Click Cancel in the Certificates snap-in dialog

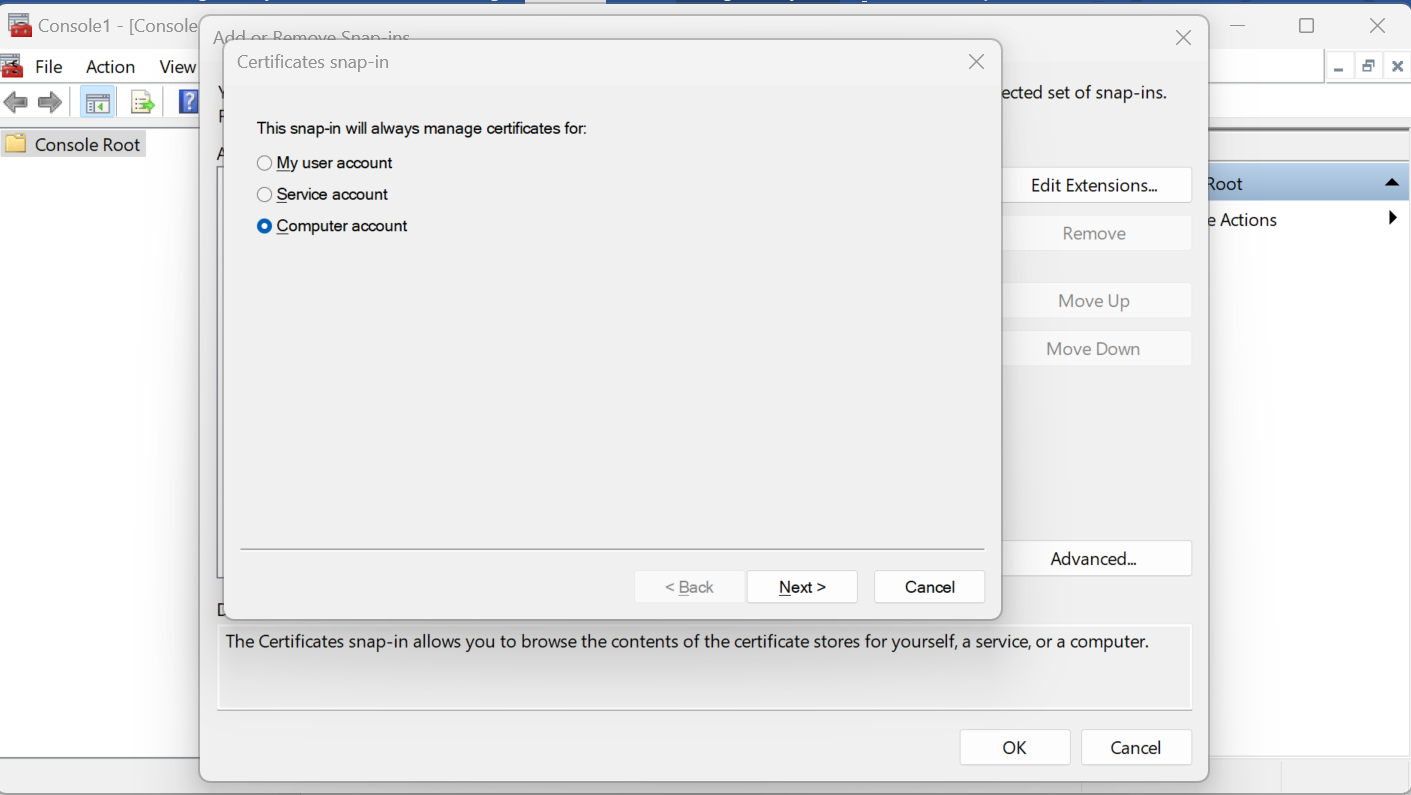coord(929,587)
